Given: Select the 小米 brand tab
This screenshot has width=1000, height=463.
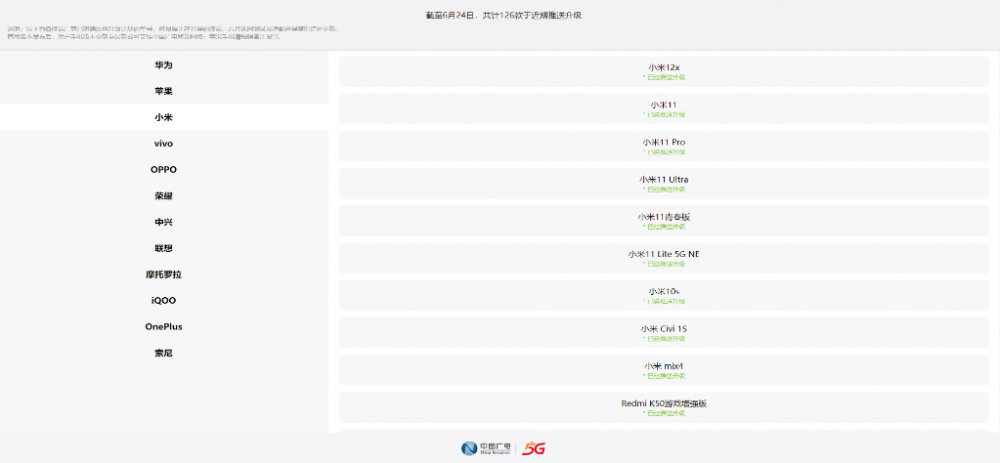Looking at the screenshot, I should (164, 117).
